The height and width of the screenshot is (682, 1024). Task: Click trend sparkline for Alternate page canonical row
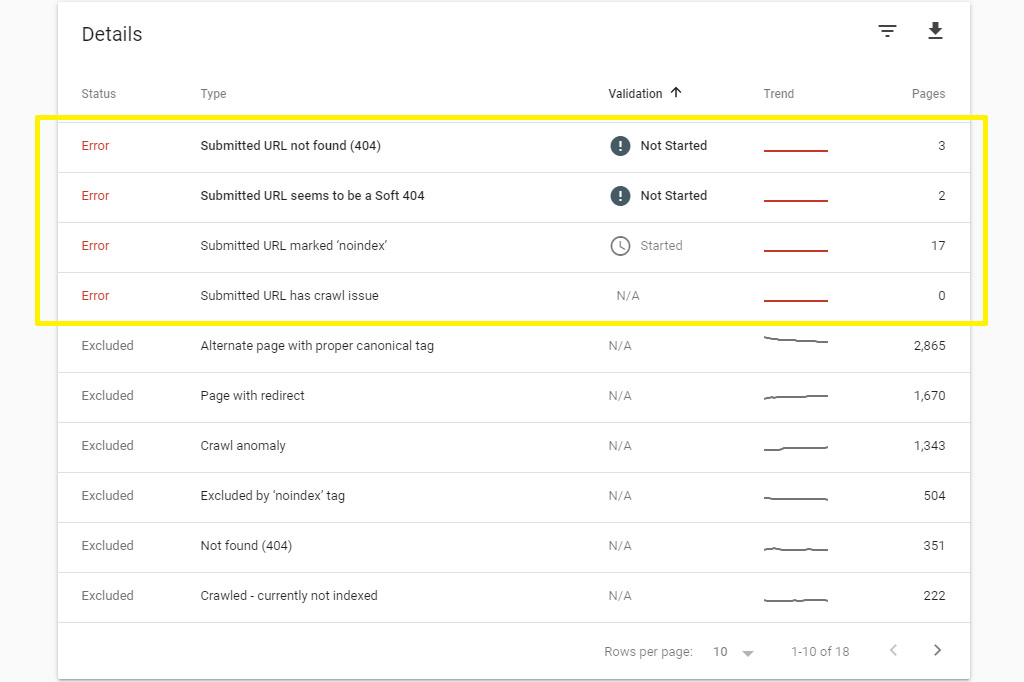[x=795, y=339]
